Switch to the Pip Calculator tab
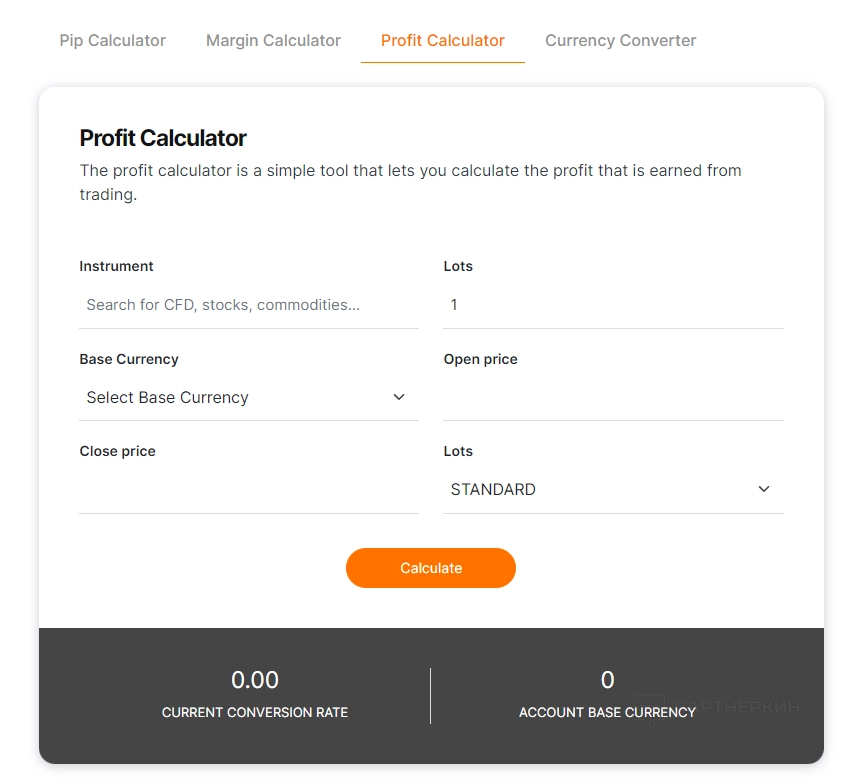 112,41
